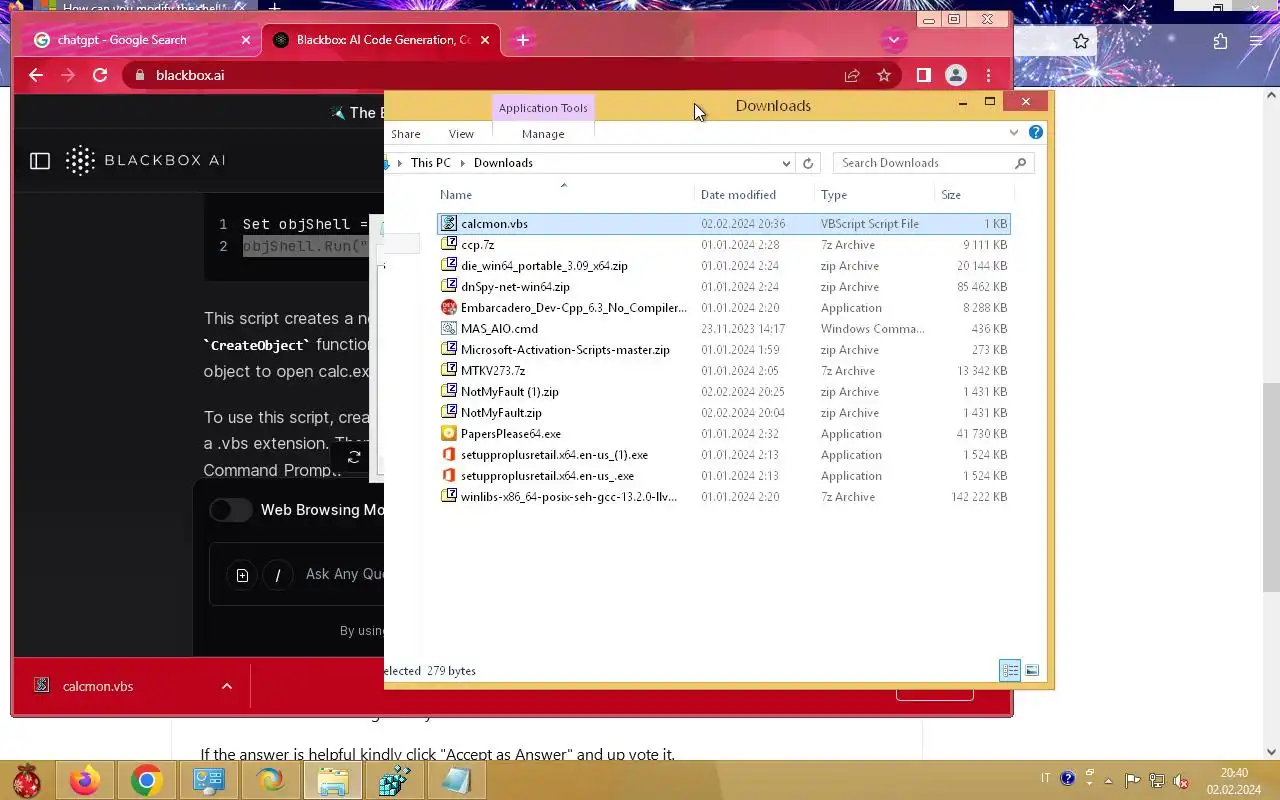Close the chatgpt Google Search tab

(x=246, y=40)
